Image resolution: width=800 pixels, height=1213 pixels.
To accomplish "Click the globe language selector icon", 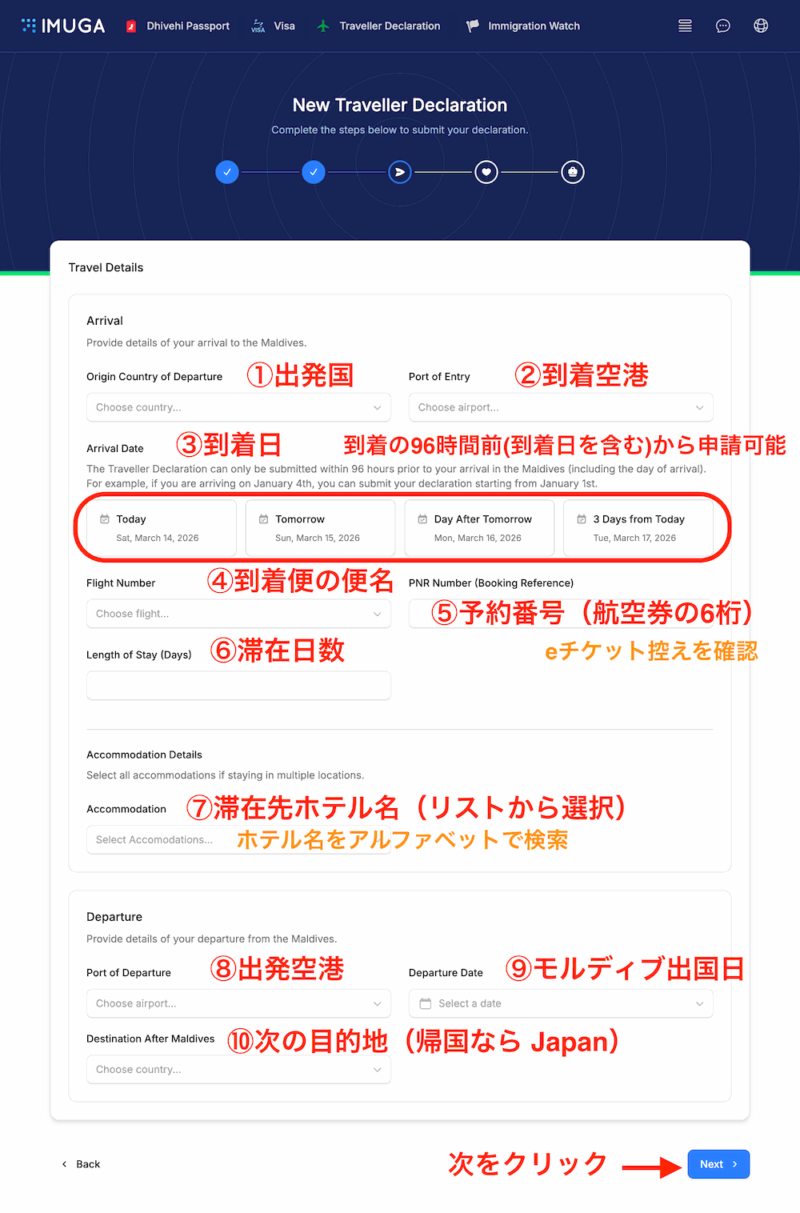I will coord(760,25).
